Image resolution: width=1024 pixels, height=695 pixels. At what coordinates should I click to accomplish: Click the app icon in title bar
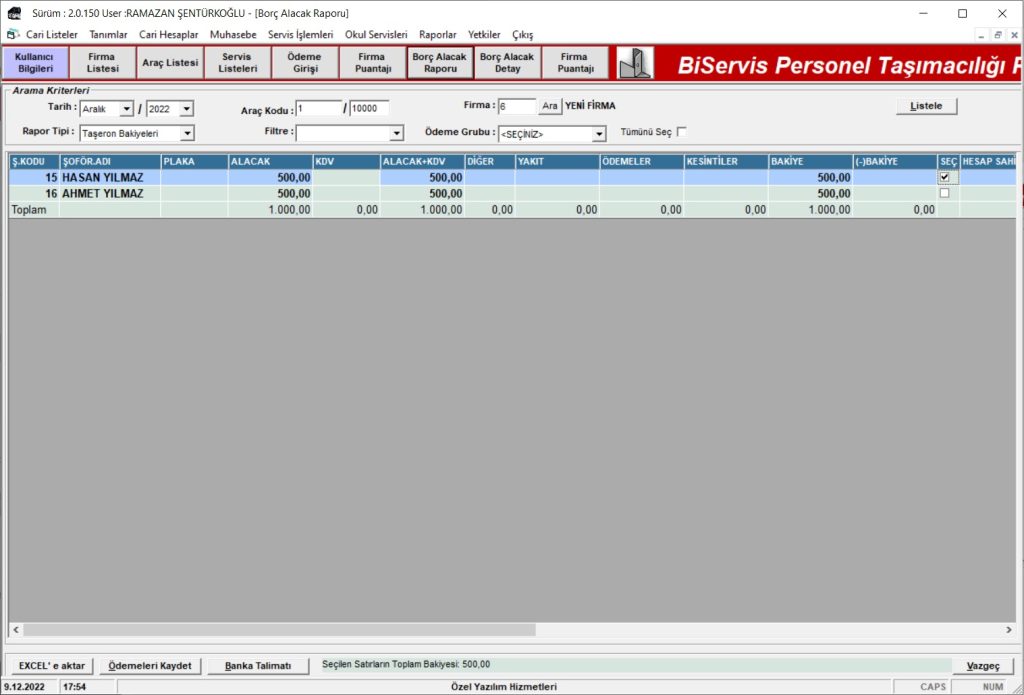pyautogui.click(x=14, y=13)
